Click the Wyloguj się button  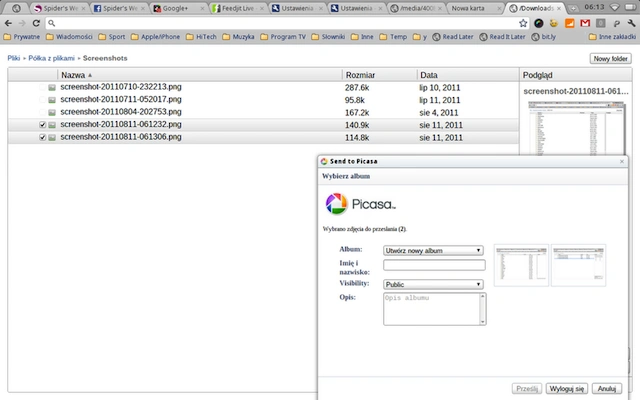[567, 389]
